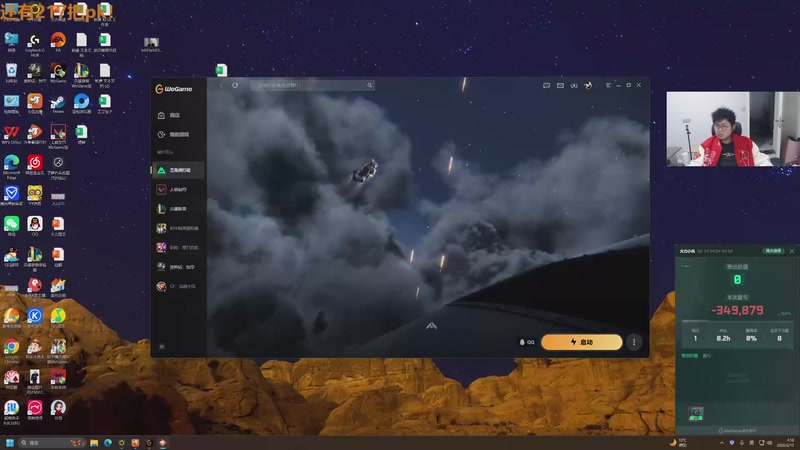
Task: Collapse the WeGame sidebar via bottom-left icon
Action: (x=162, y=346)
